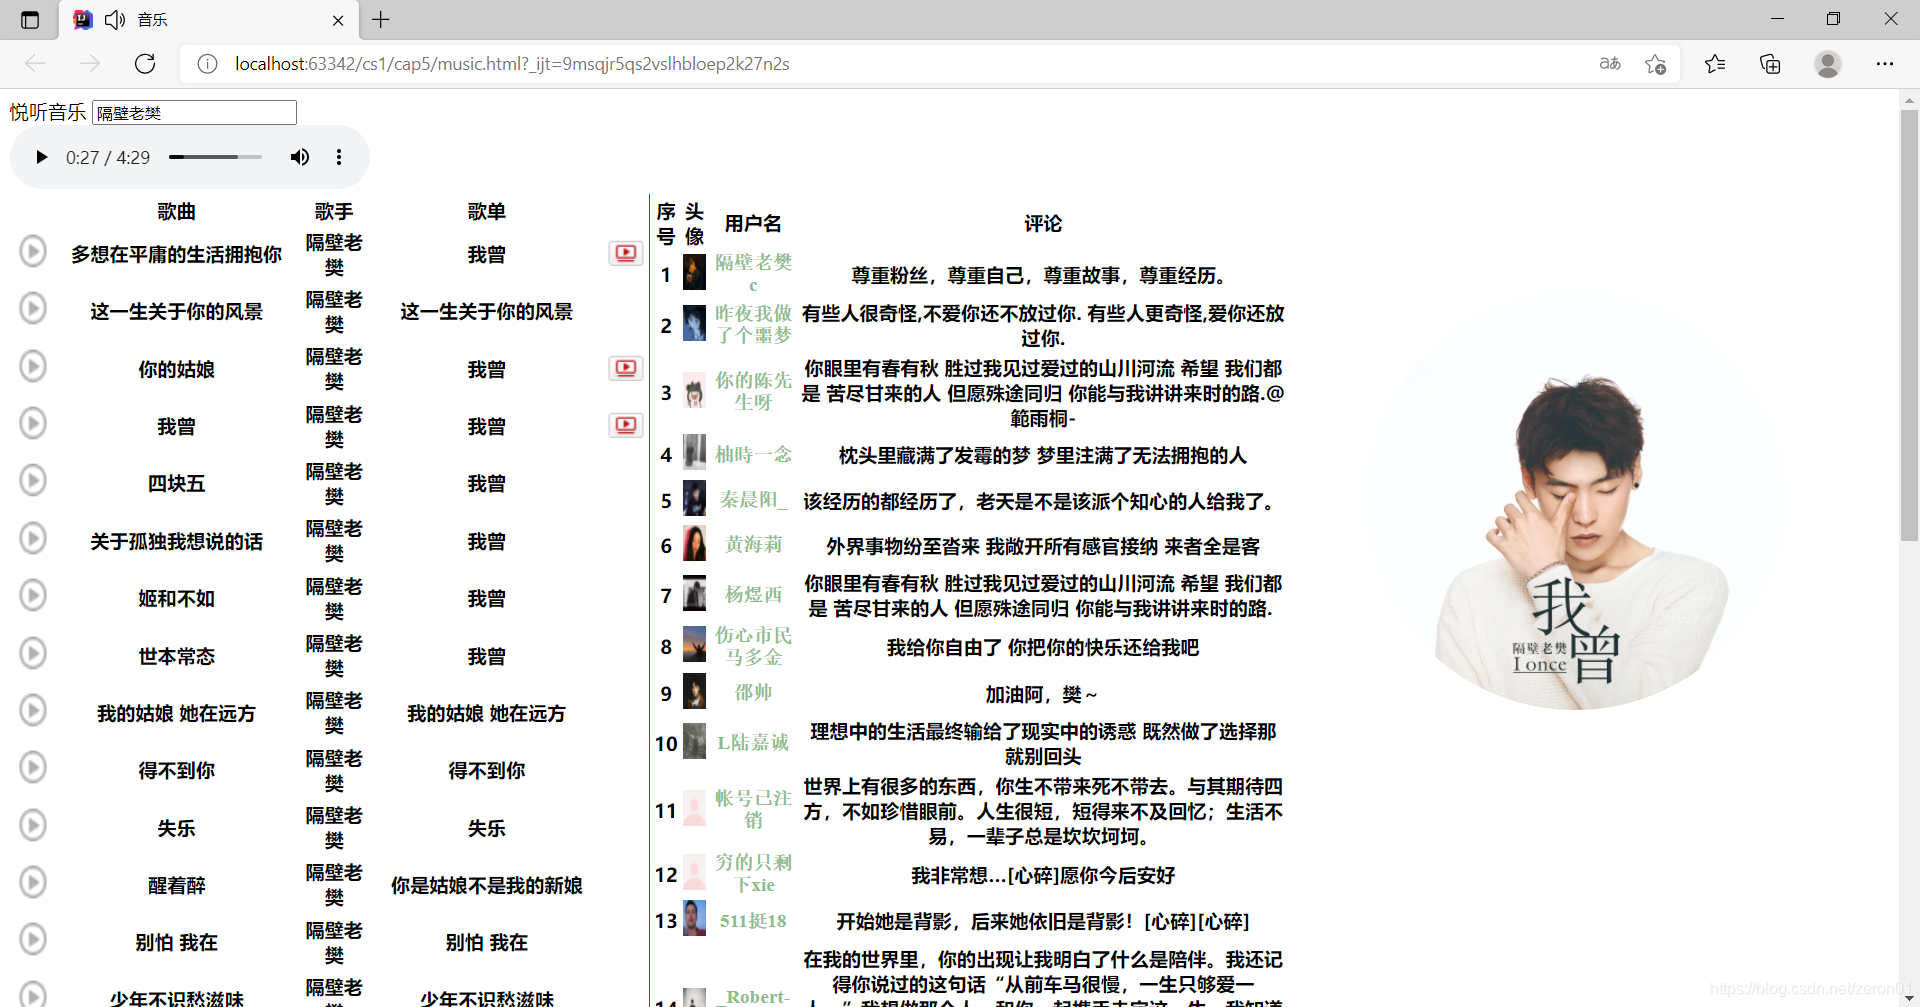Click the username link 隔壁老樊c
Viewport: 1920px width, 1007px height.
[x=754, y=272]
